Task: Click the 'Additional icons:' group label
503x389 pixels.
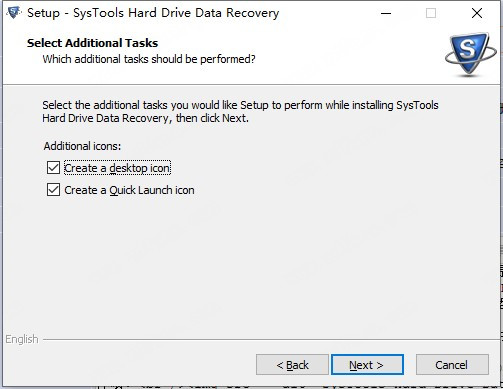Action: point(82,146)
